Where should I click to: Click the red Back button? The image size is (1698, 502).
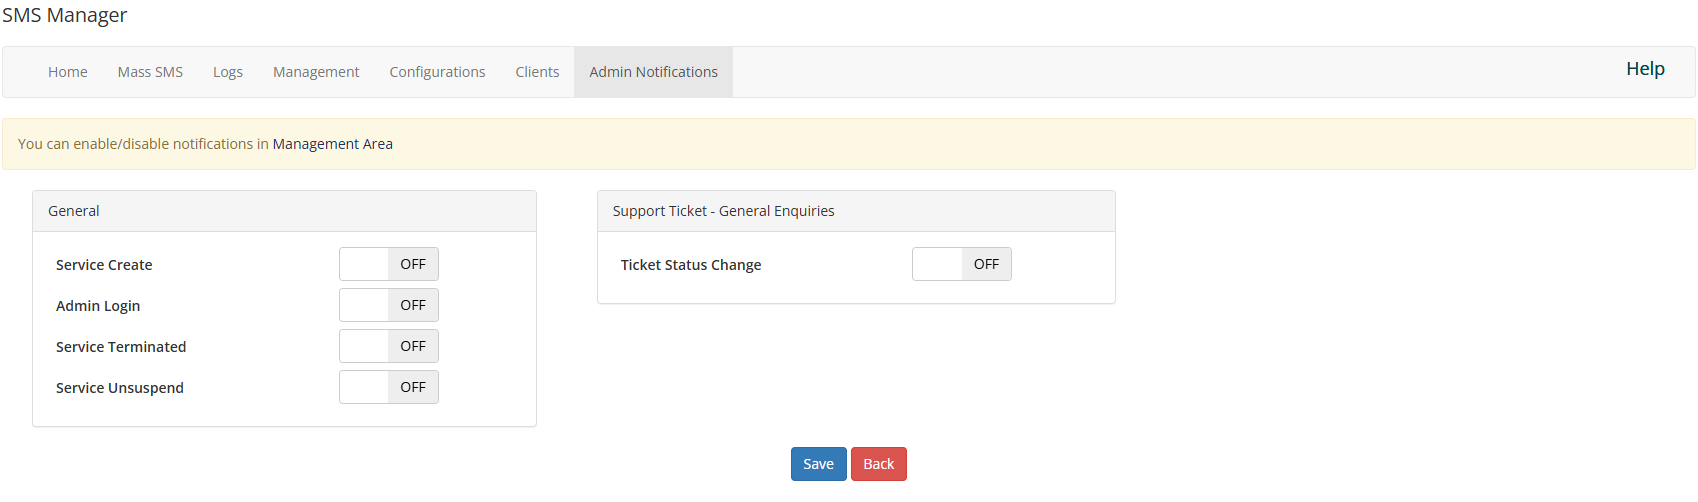coord(879,464)
